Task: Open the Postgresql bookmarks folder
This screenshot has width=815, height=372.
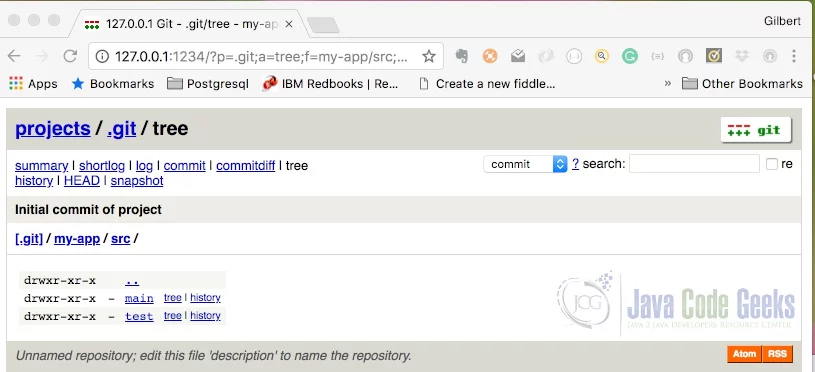Action: coord(208,84)
